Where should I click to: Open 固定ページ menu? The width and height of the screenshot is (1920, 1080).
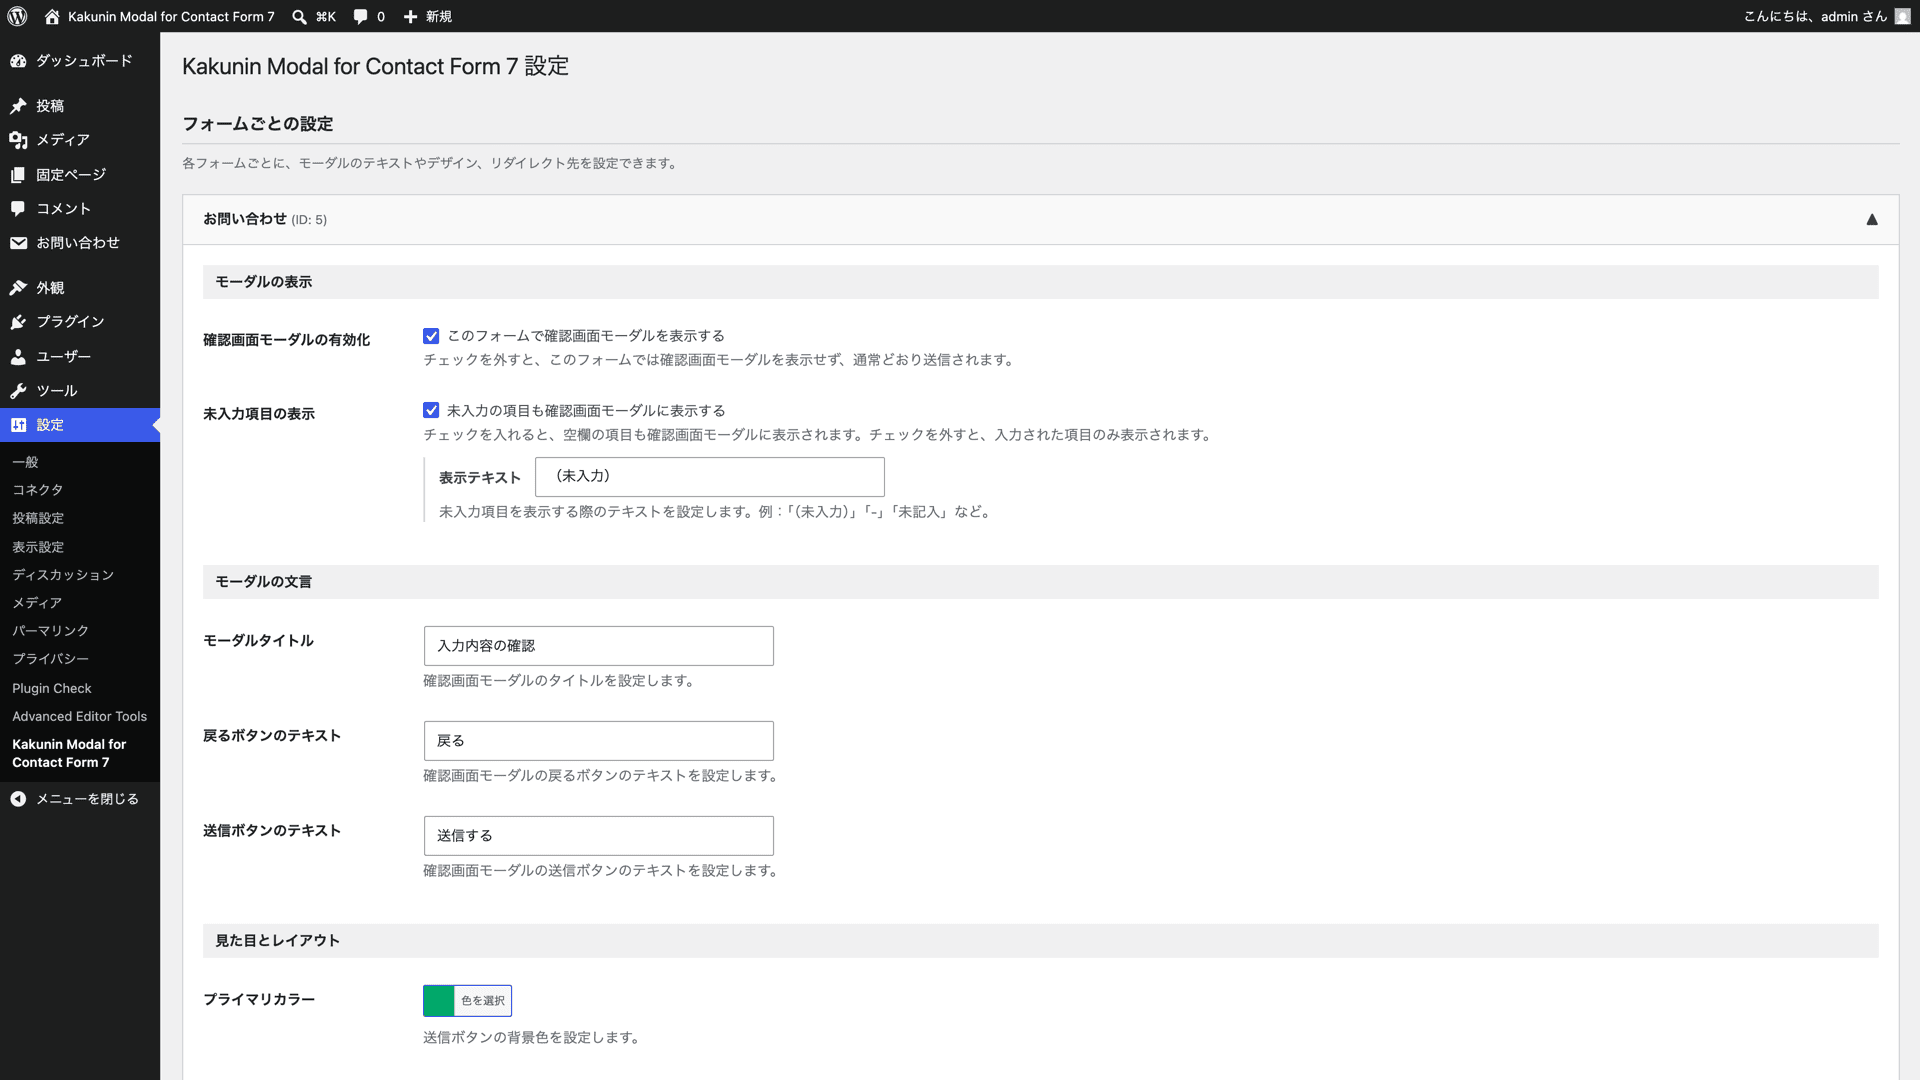pyautogui.click(x=80, y=175)
